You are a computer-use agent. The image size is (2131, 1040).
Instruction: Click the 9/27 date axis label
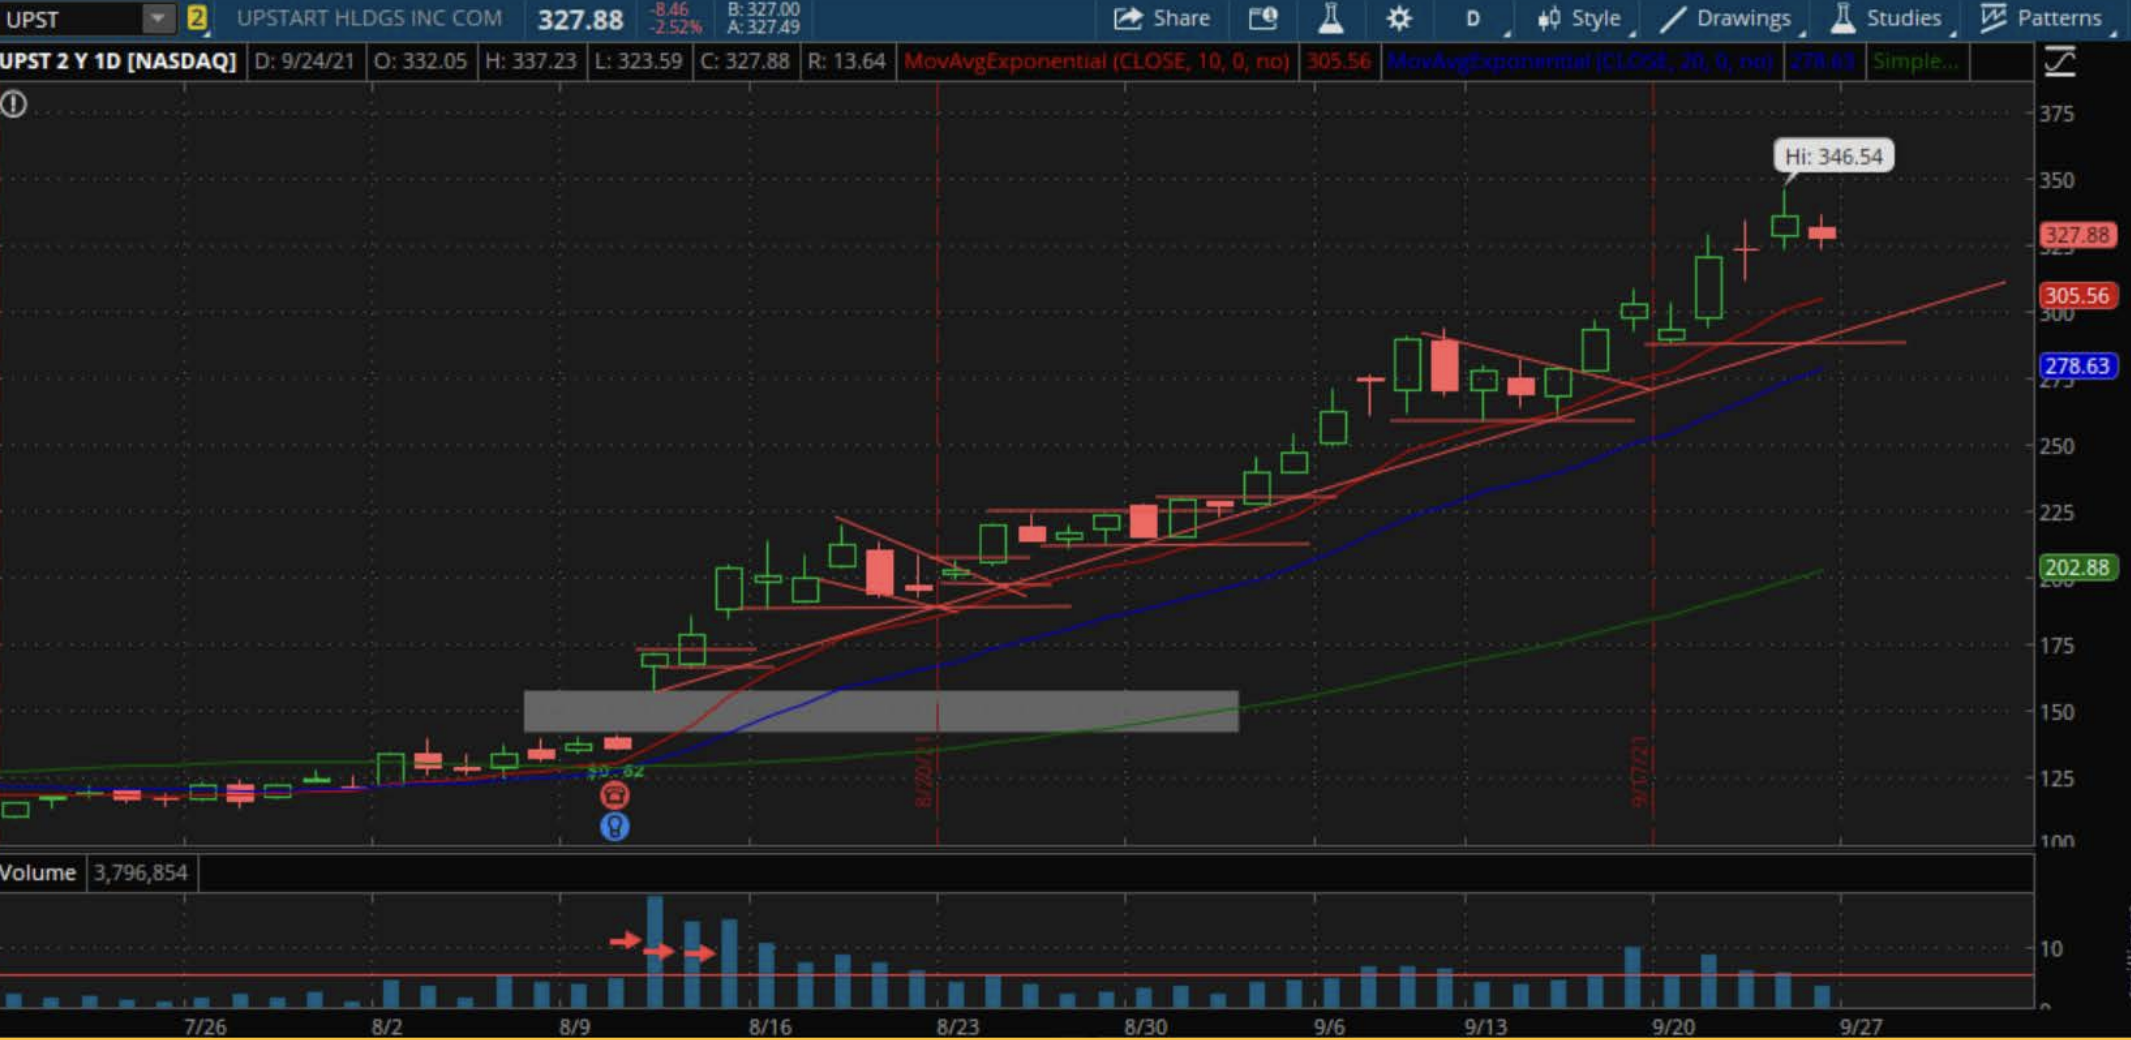pyautogui.click(x=1861, y=1027)
